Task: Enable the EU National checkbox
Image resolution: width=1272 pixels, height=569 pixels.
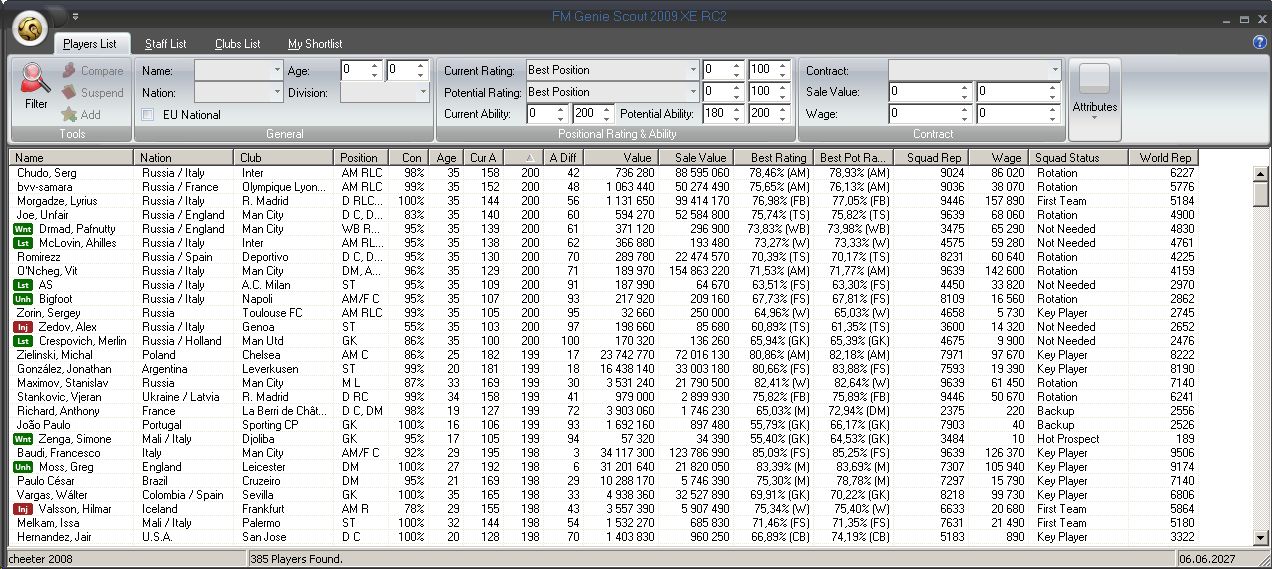Action: point(148,115)
